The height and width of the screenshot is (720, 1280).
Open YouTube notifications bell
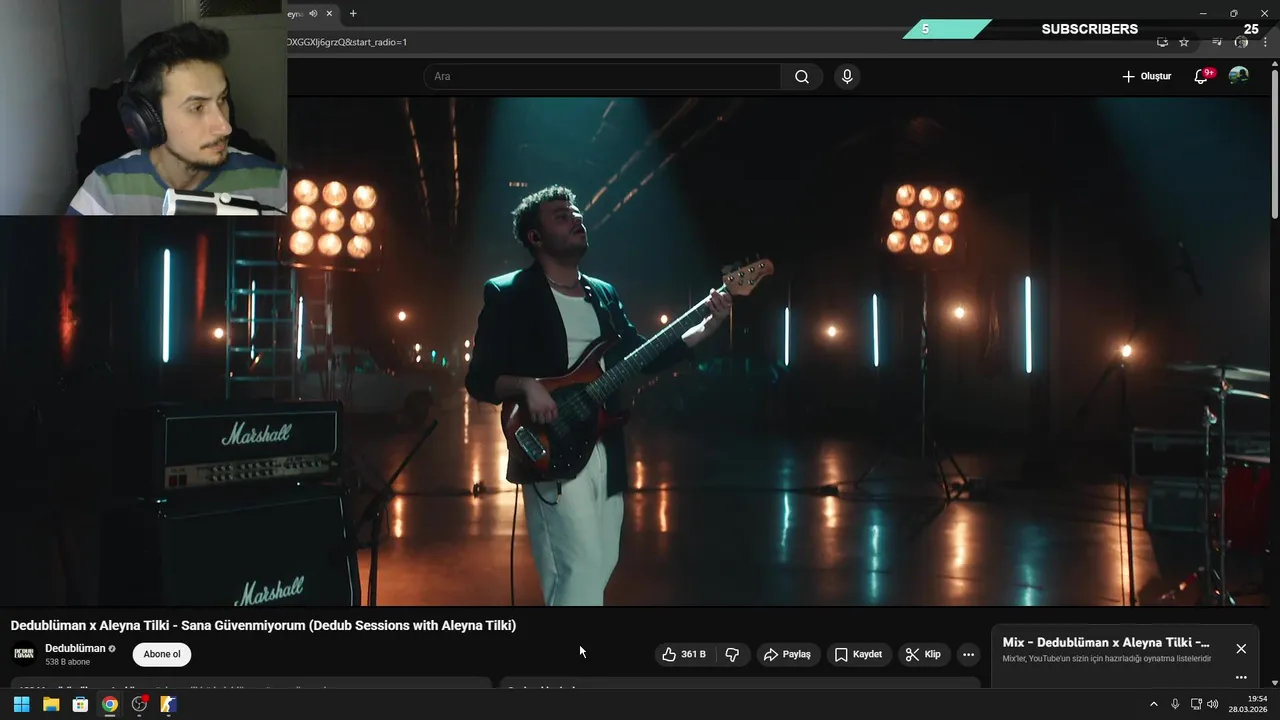coord(1201,76)
